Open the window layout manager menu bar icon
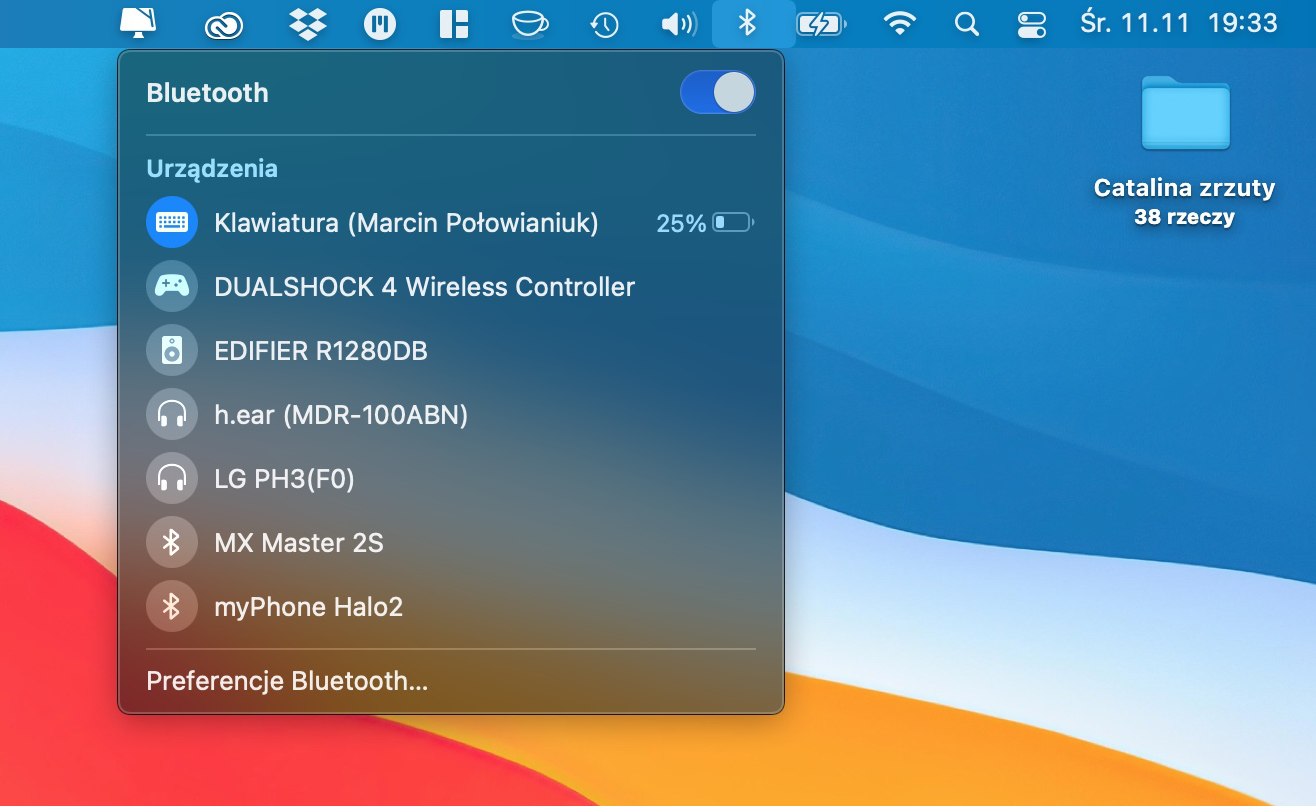1316x806 pixels. click(x=454, y=24)
